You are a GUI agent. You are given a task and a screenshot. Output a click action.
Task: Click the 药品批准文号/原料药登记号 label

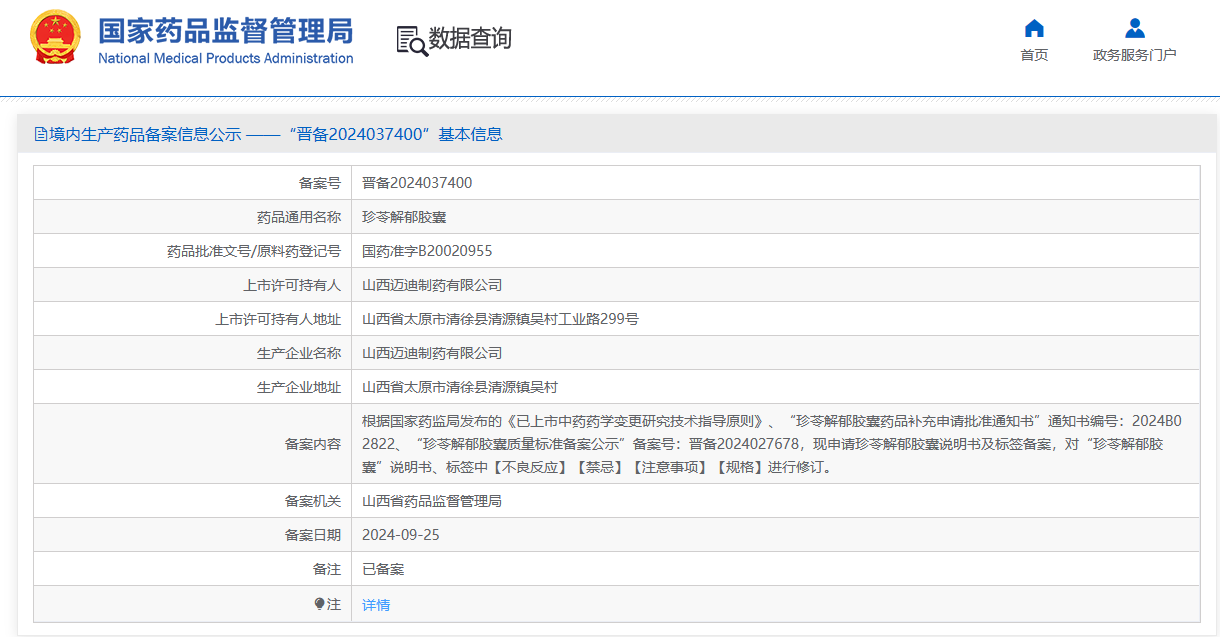pos(254,251)
